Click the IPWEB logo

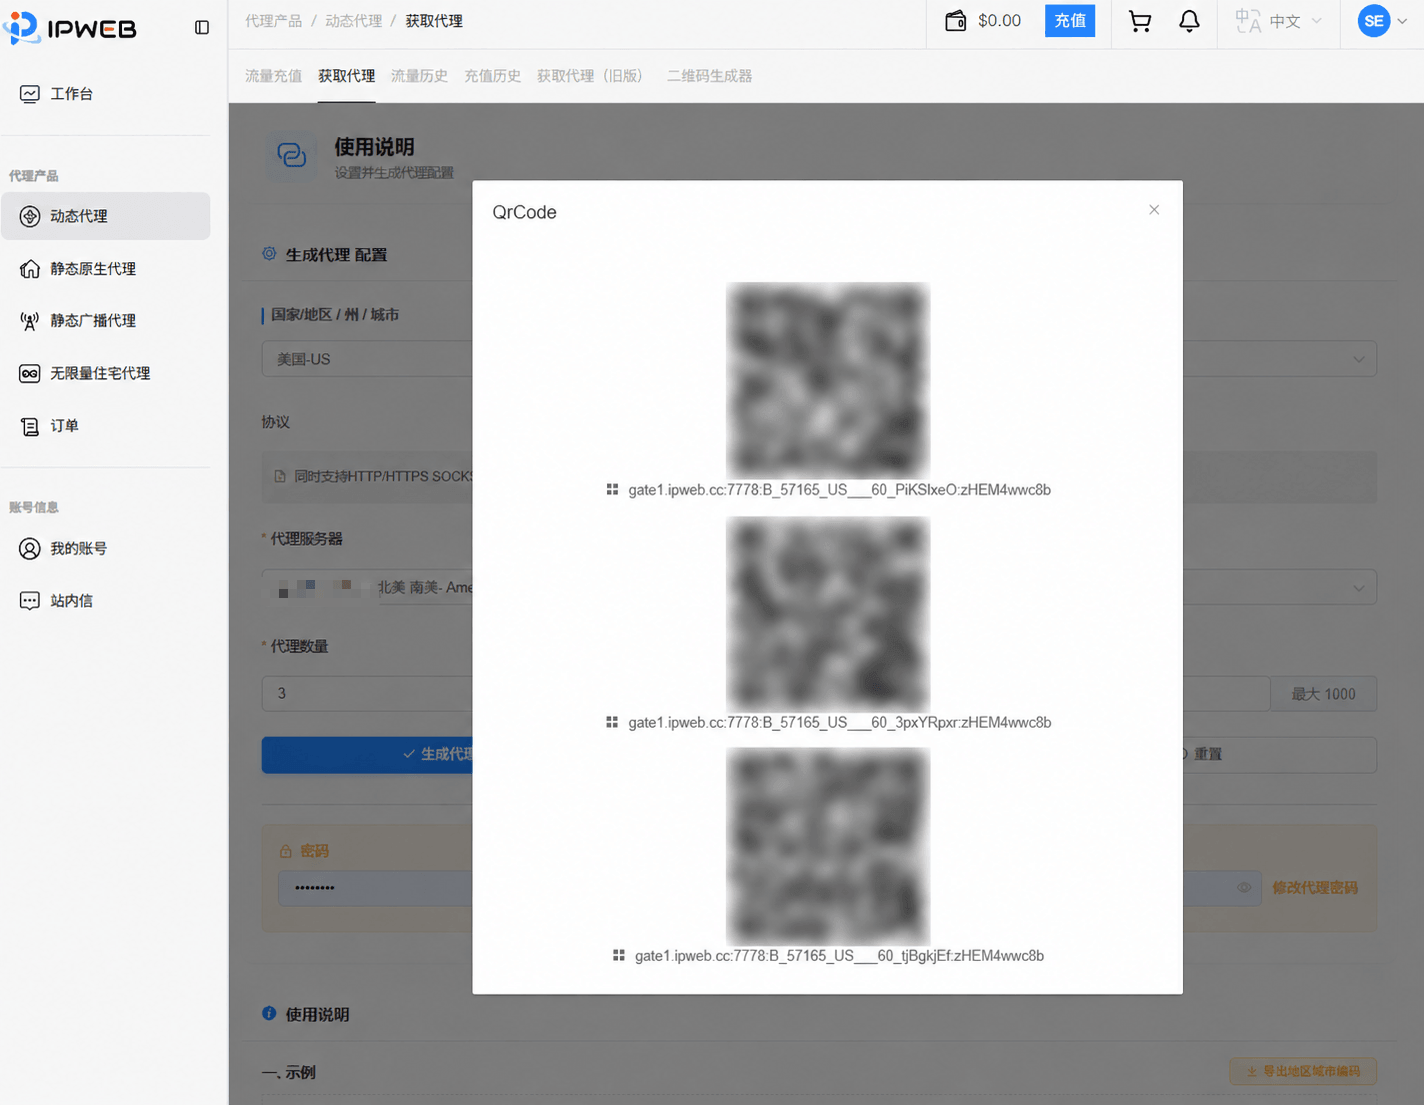(x=70, y=28)
